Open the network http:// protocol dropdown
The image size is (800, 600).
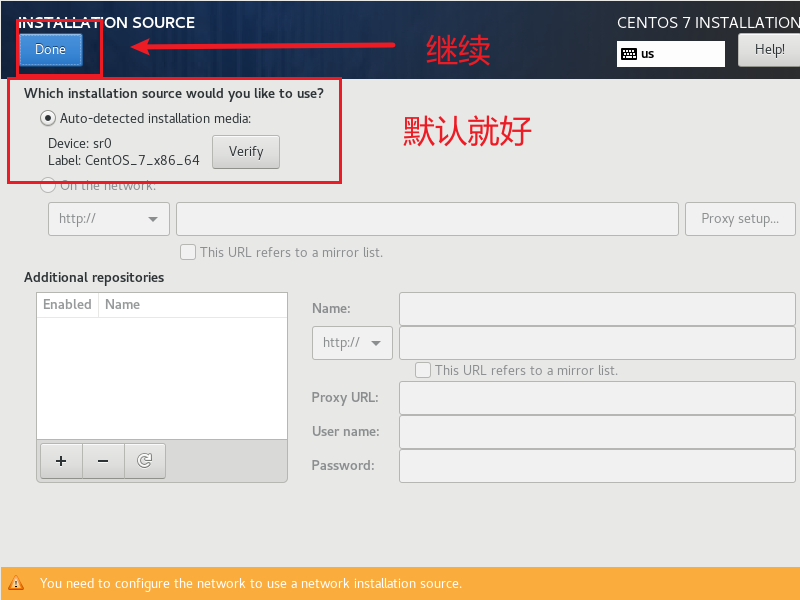point(109,219)
